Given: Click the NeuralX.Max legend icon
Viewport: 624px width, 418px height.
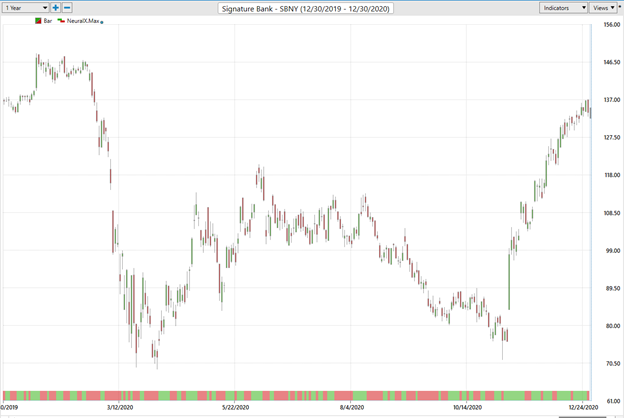Looking at the screenshot, I should click(x=61, y=21).
